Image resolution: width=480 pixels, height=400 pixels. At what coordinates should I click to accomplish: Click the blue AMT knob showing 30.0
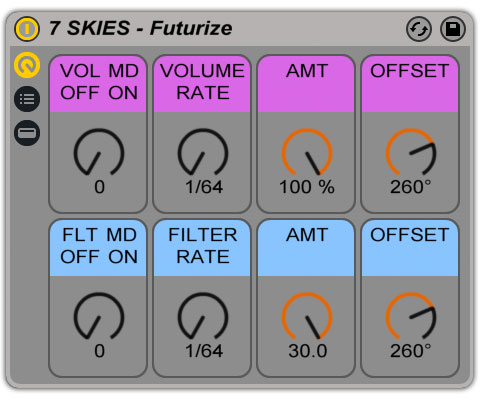pyautogui.click(x=307, y=317)
